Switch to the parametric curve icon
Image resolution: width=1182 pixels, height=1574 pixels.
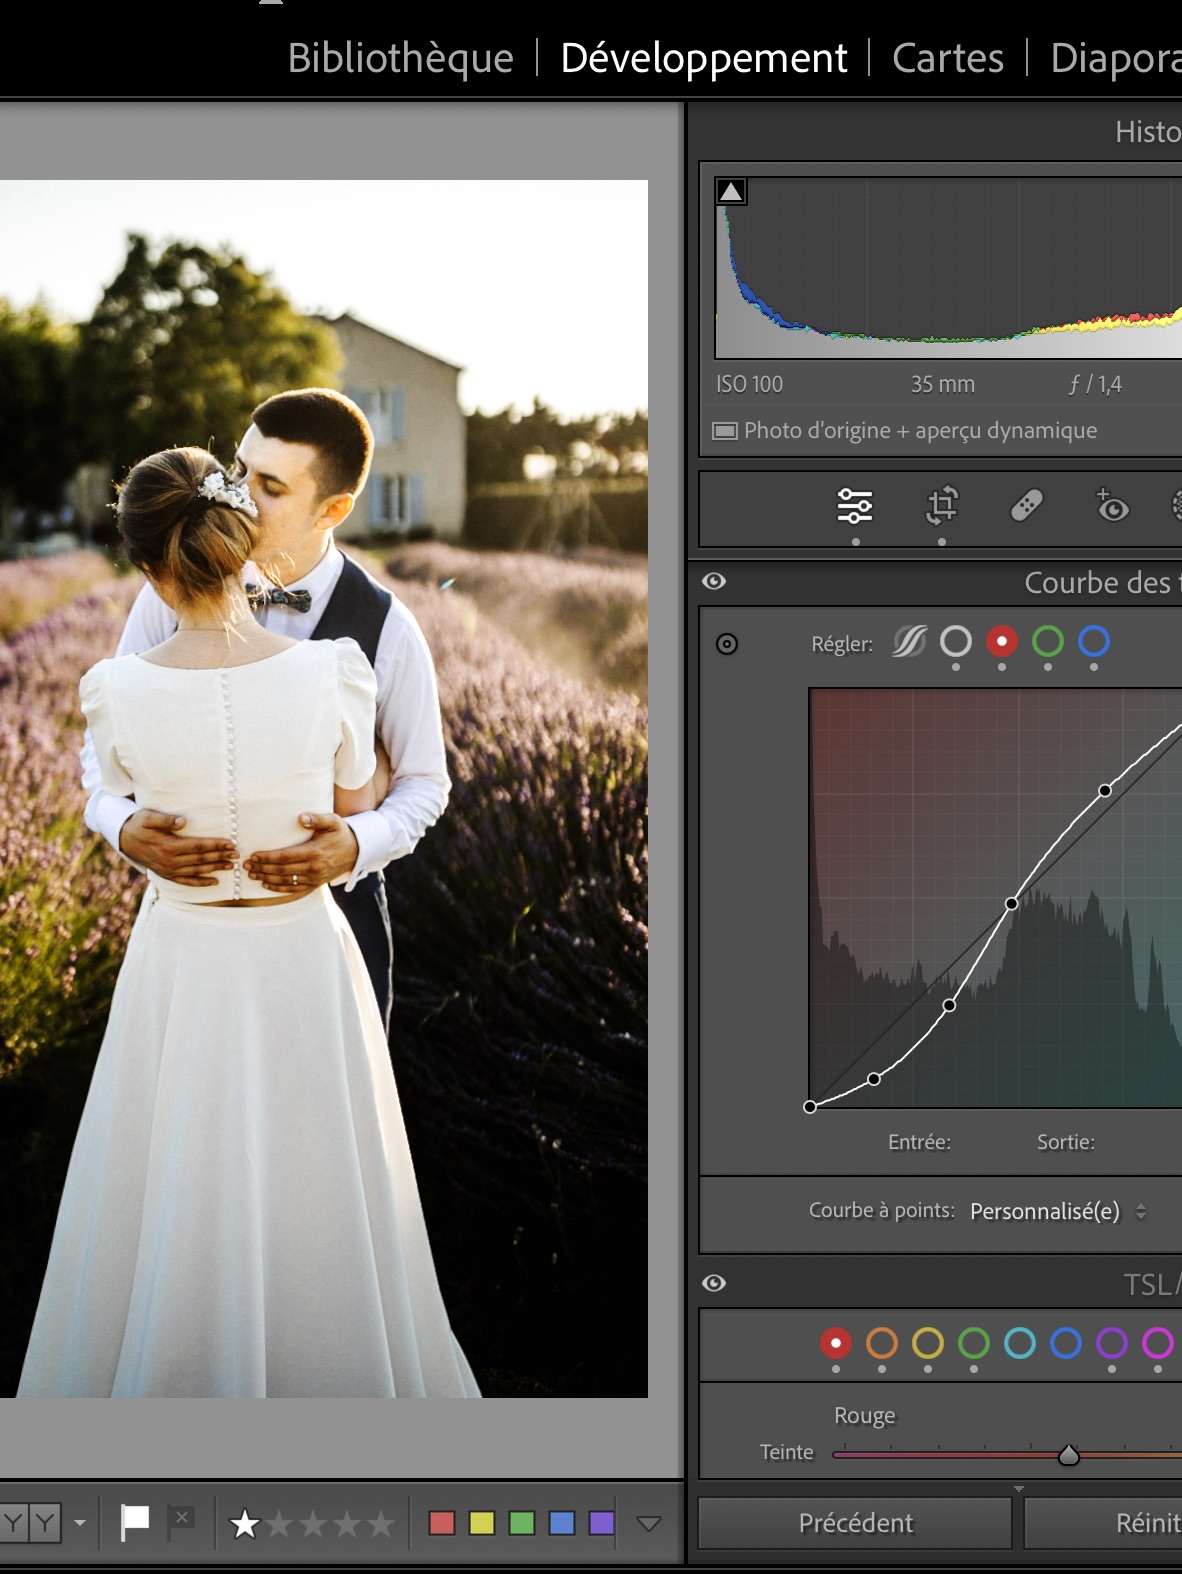coord(909,641)
